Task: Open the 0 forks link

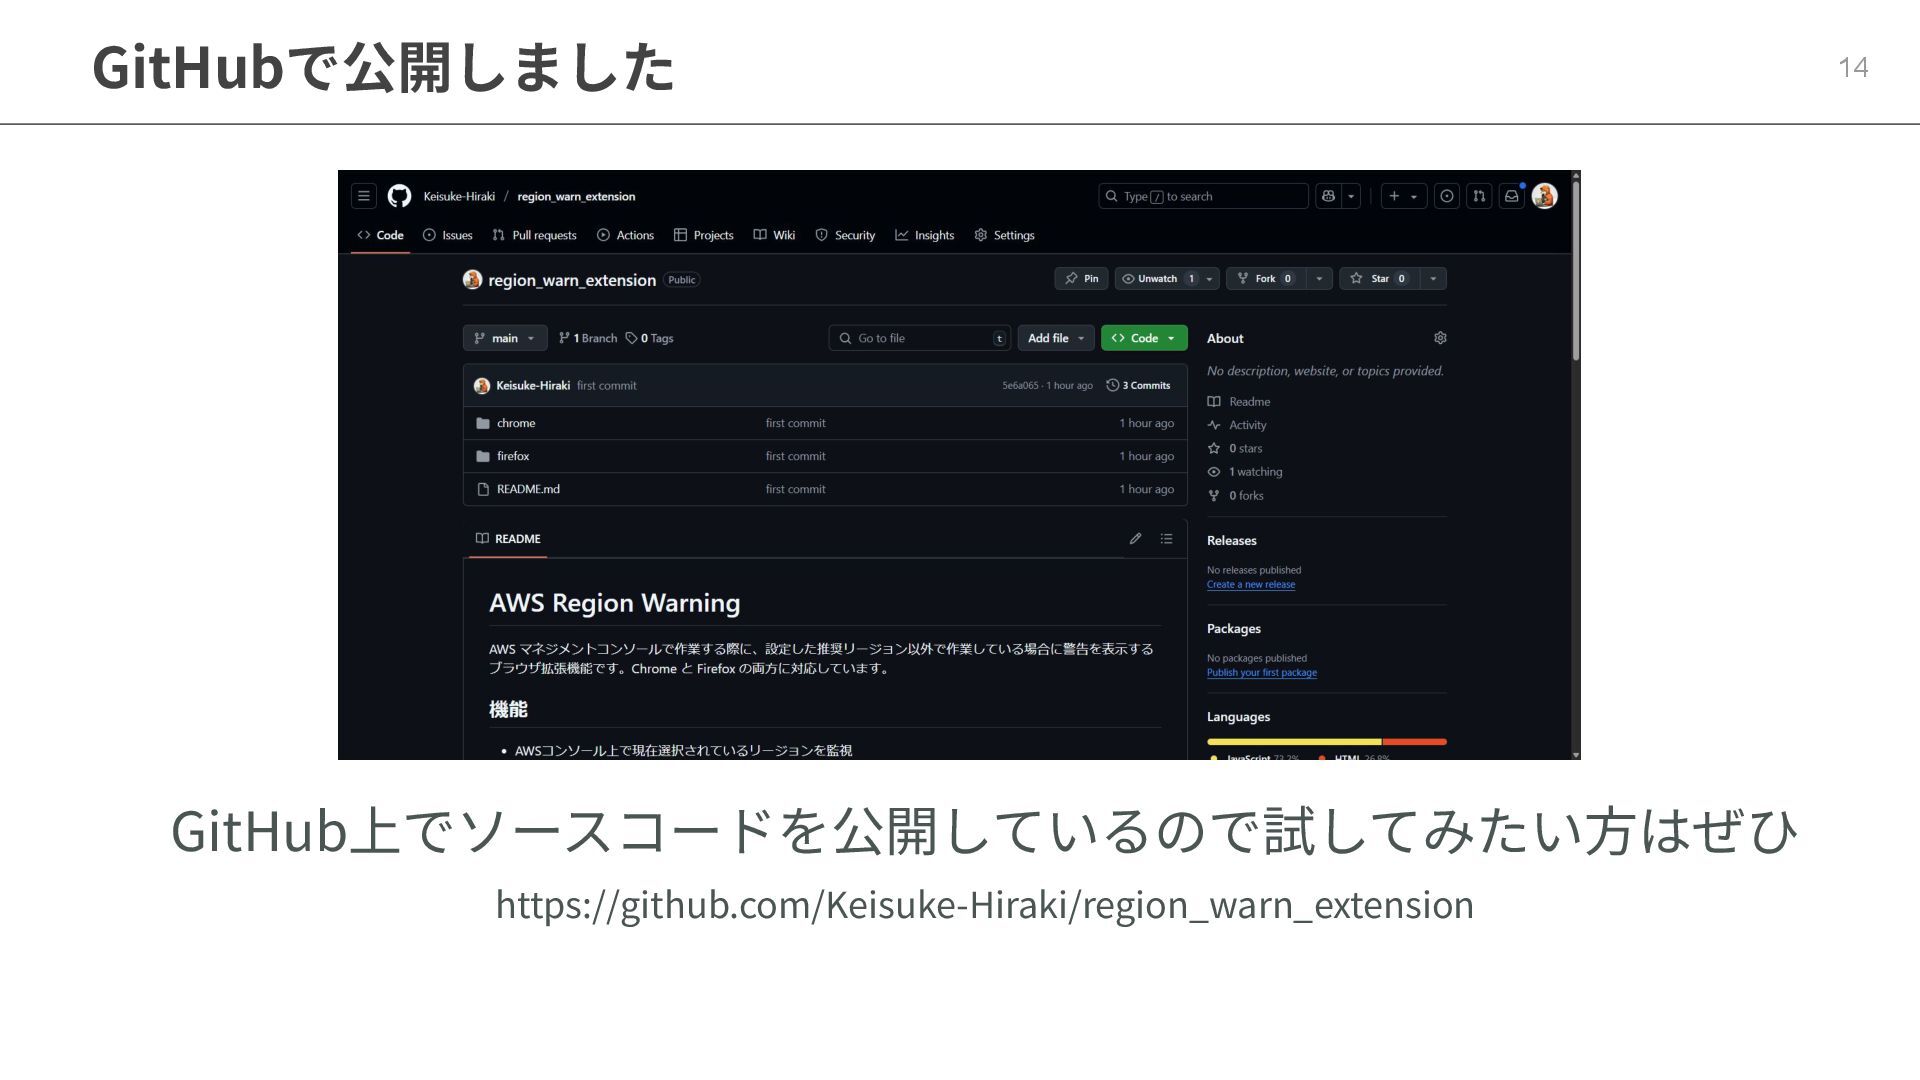Action: click(1236, 495)
